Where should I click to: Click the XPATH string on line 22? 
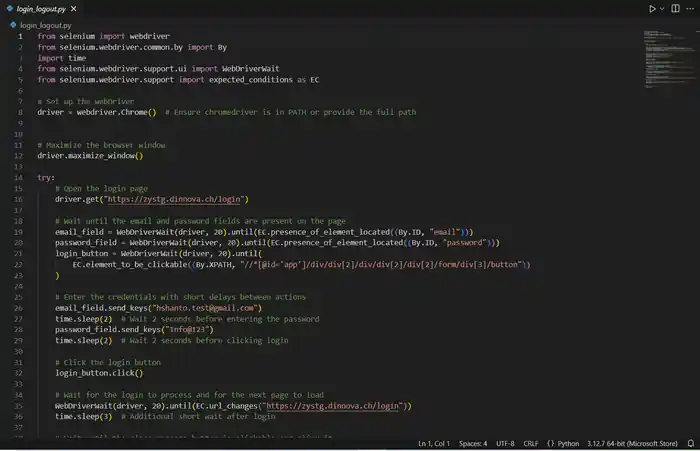coord(381,264)
